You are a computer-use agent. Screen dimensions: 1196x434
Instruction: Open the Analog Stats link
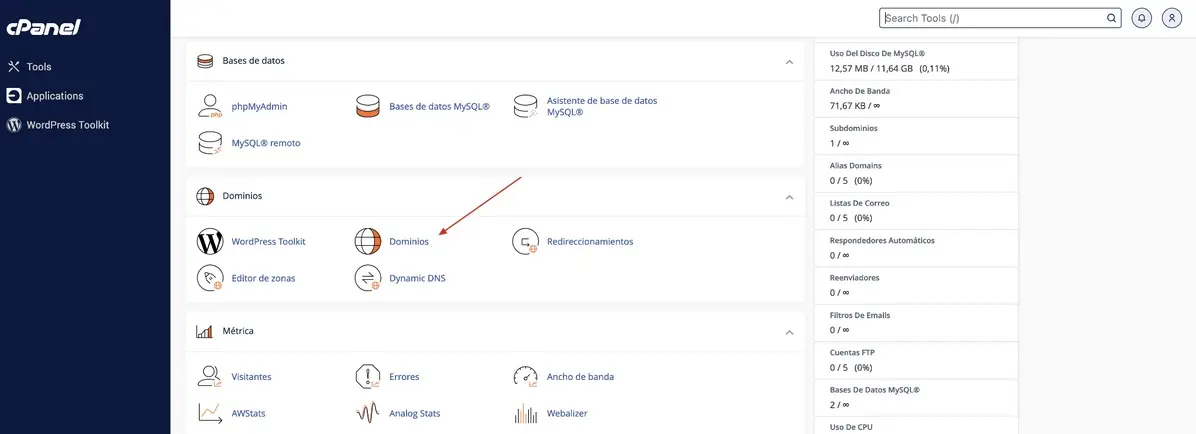point(414,413)
